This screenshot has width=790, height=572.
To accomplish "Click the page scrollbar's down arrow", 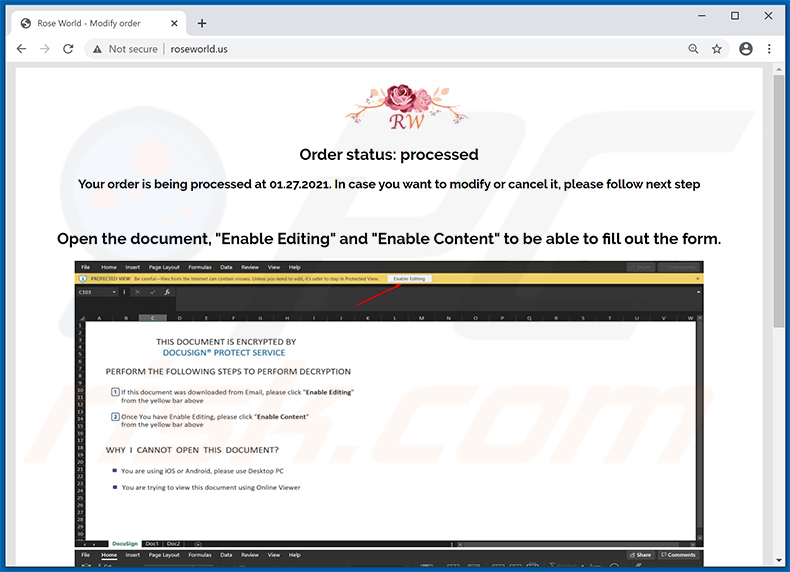I will pyautogui.click(x=779, y=560).
